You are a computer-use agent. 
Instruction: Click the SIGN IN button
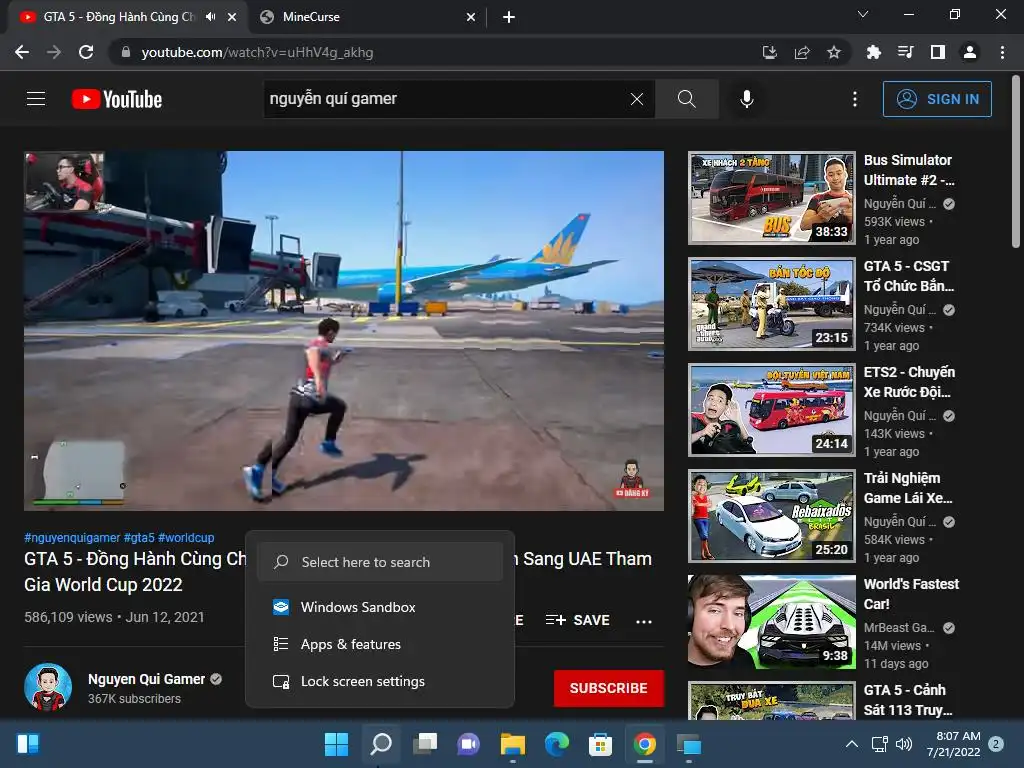[x=936, y=99]
